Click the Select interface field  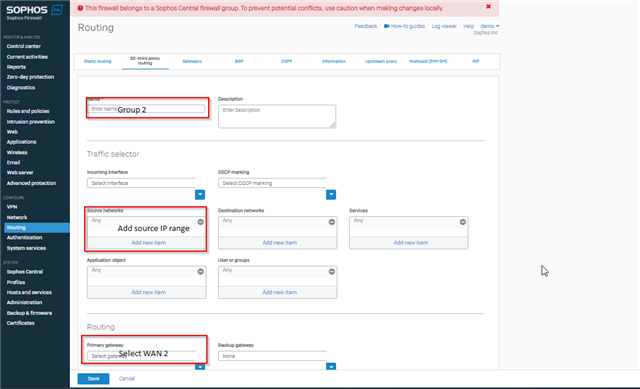point(141,183)
